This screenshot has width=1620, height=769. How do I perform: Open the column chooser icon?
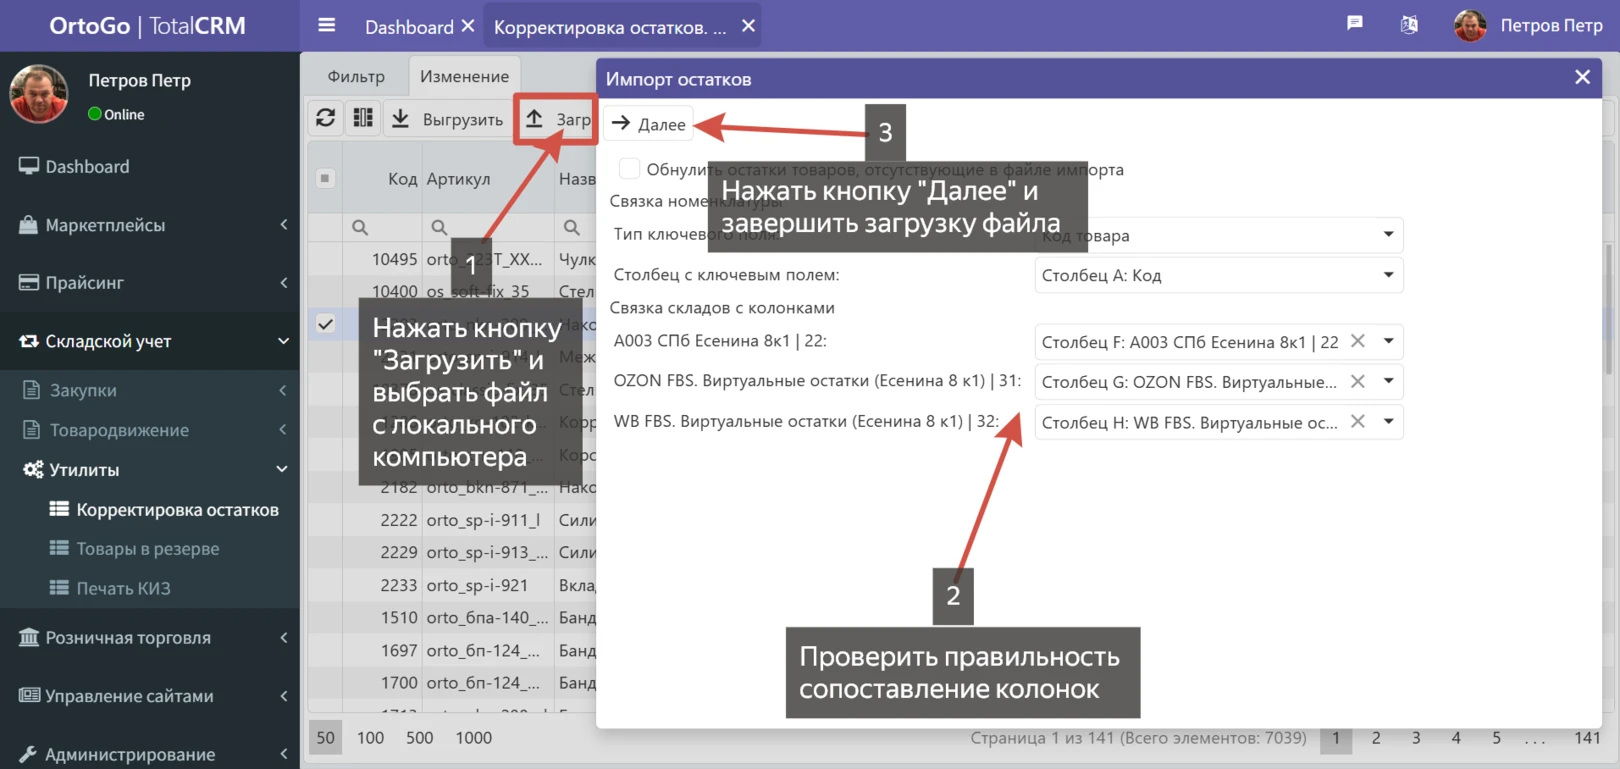[363, 119]
